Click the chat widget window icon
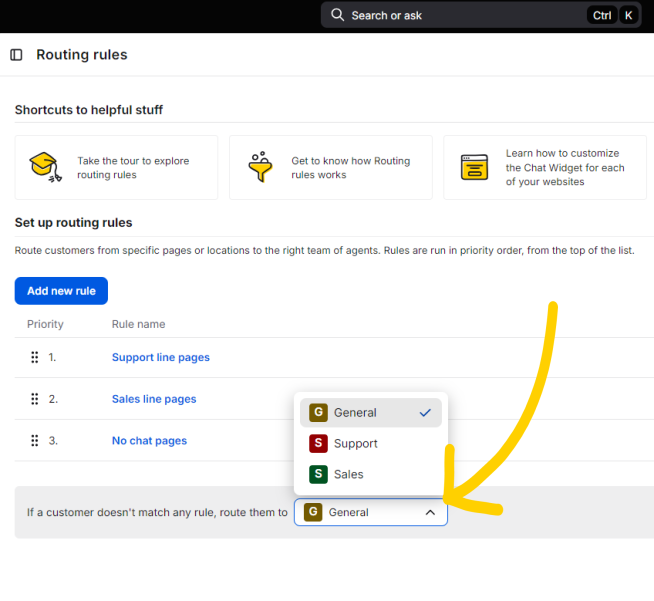This screenshot has height=601, width=654. click(474, 167)
